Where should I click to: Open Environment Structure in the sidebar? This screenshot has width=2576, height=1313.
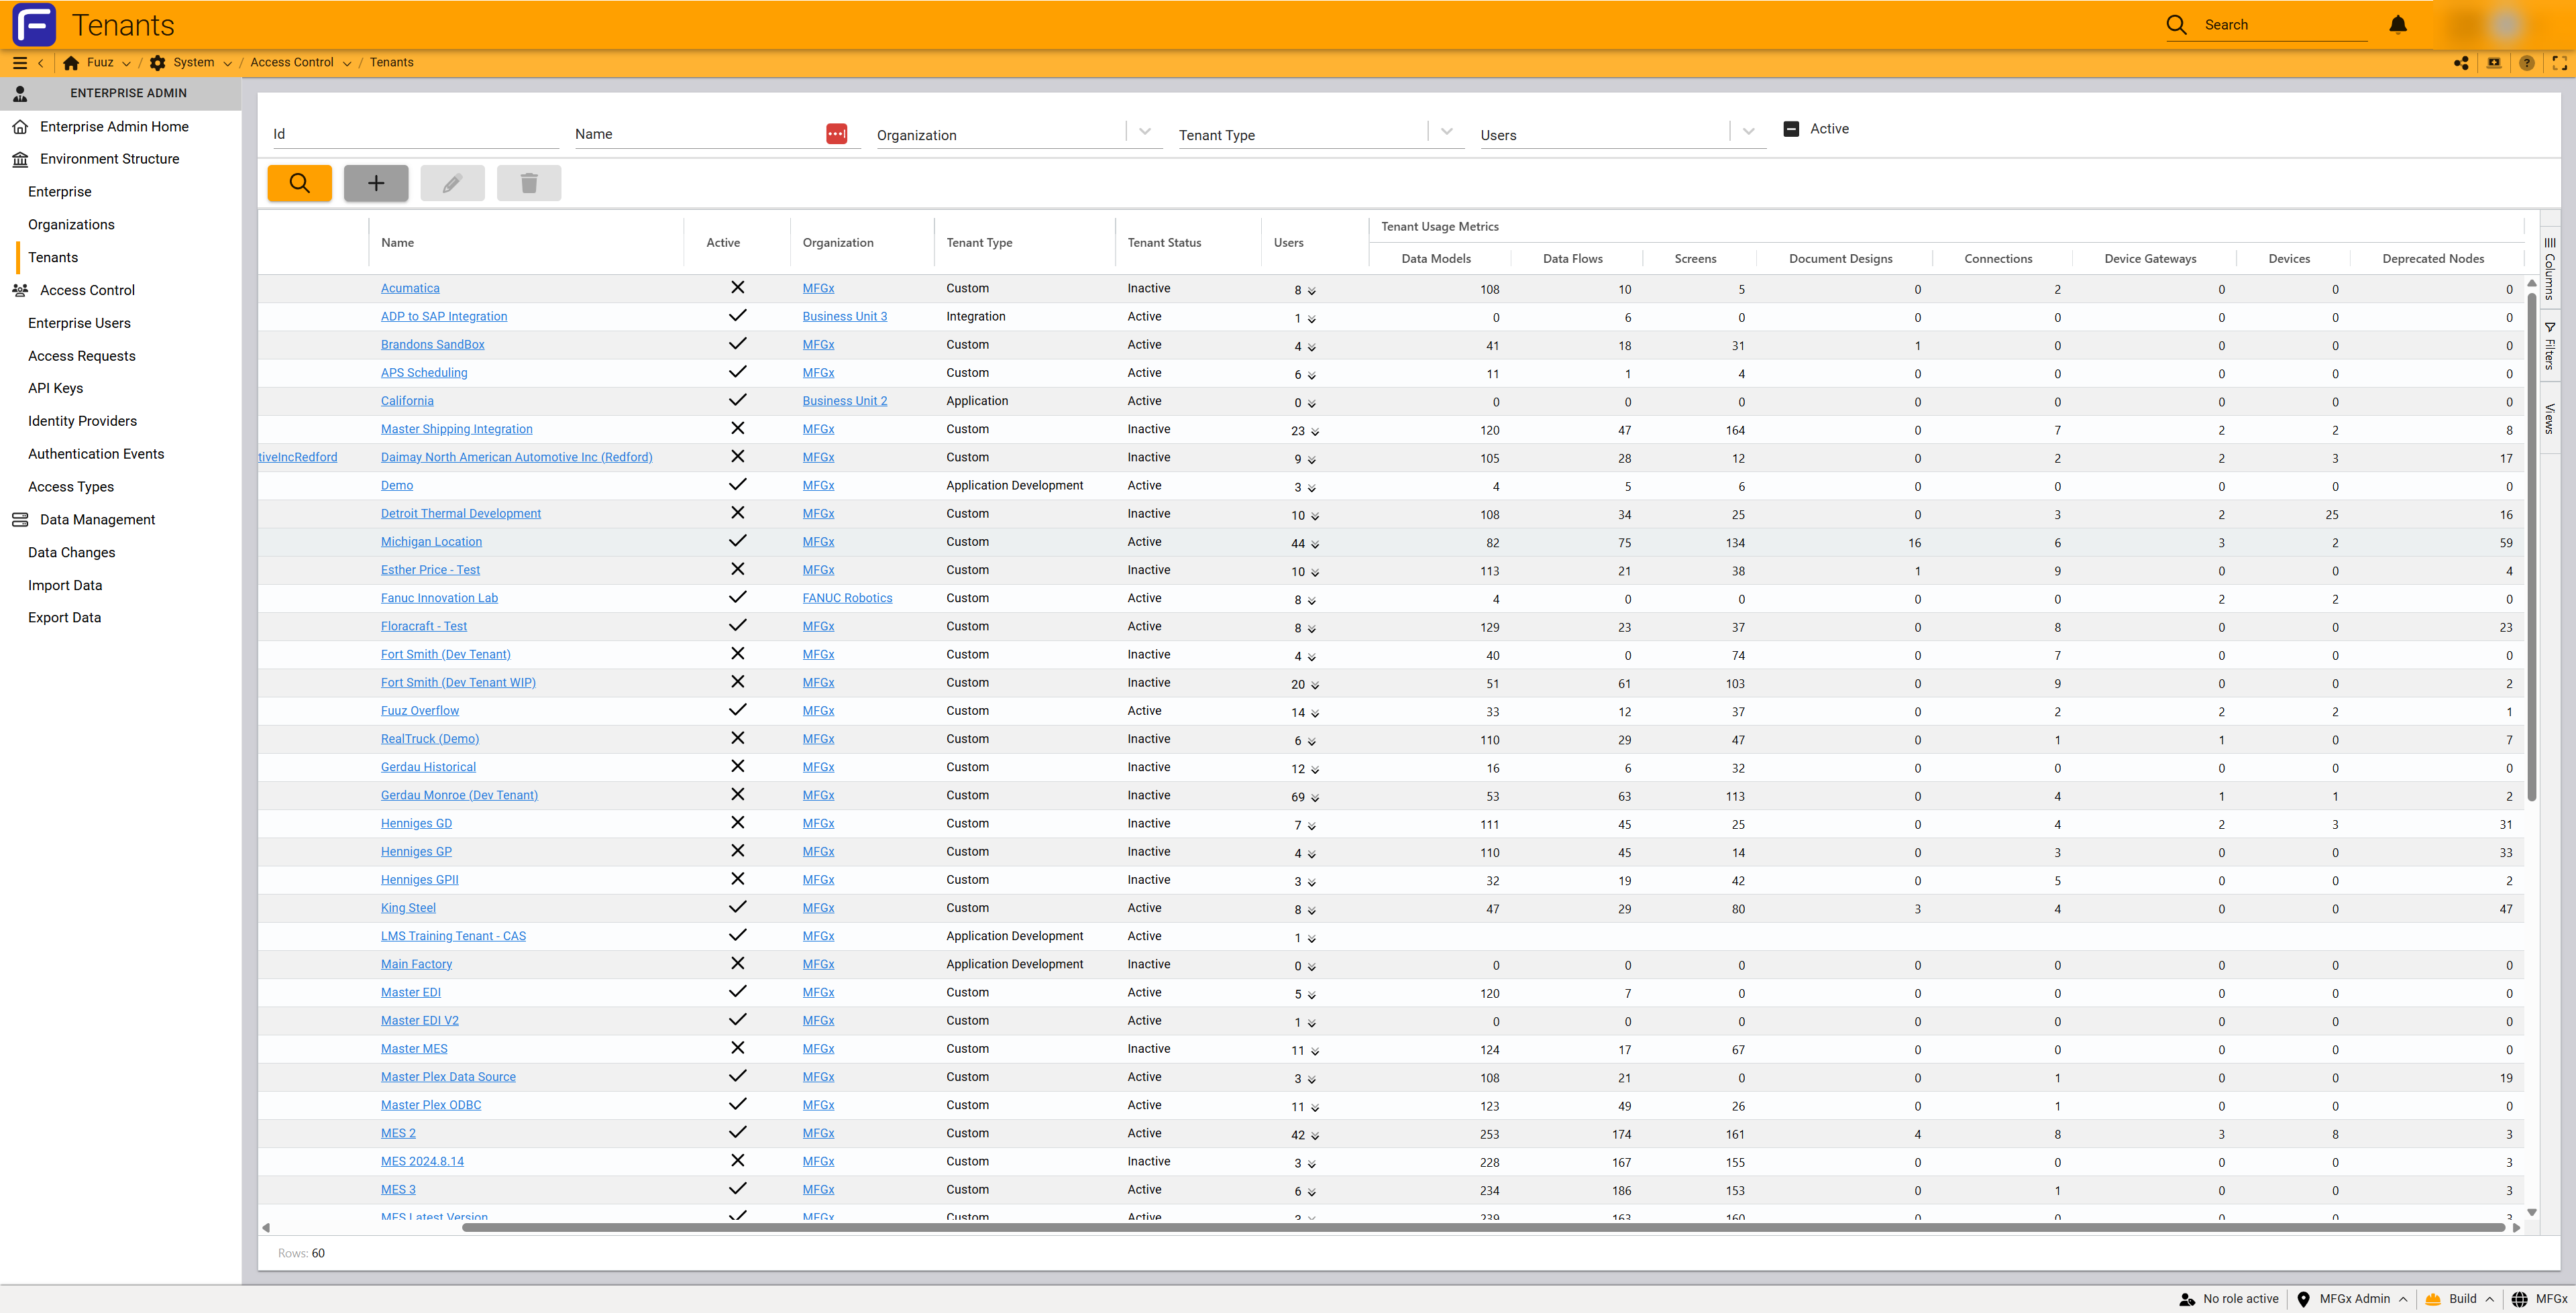click(110, 159)
